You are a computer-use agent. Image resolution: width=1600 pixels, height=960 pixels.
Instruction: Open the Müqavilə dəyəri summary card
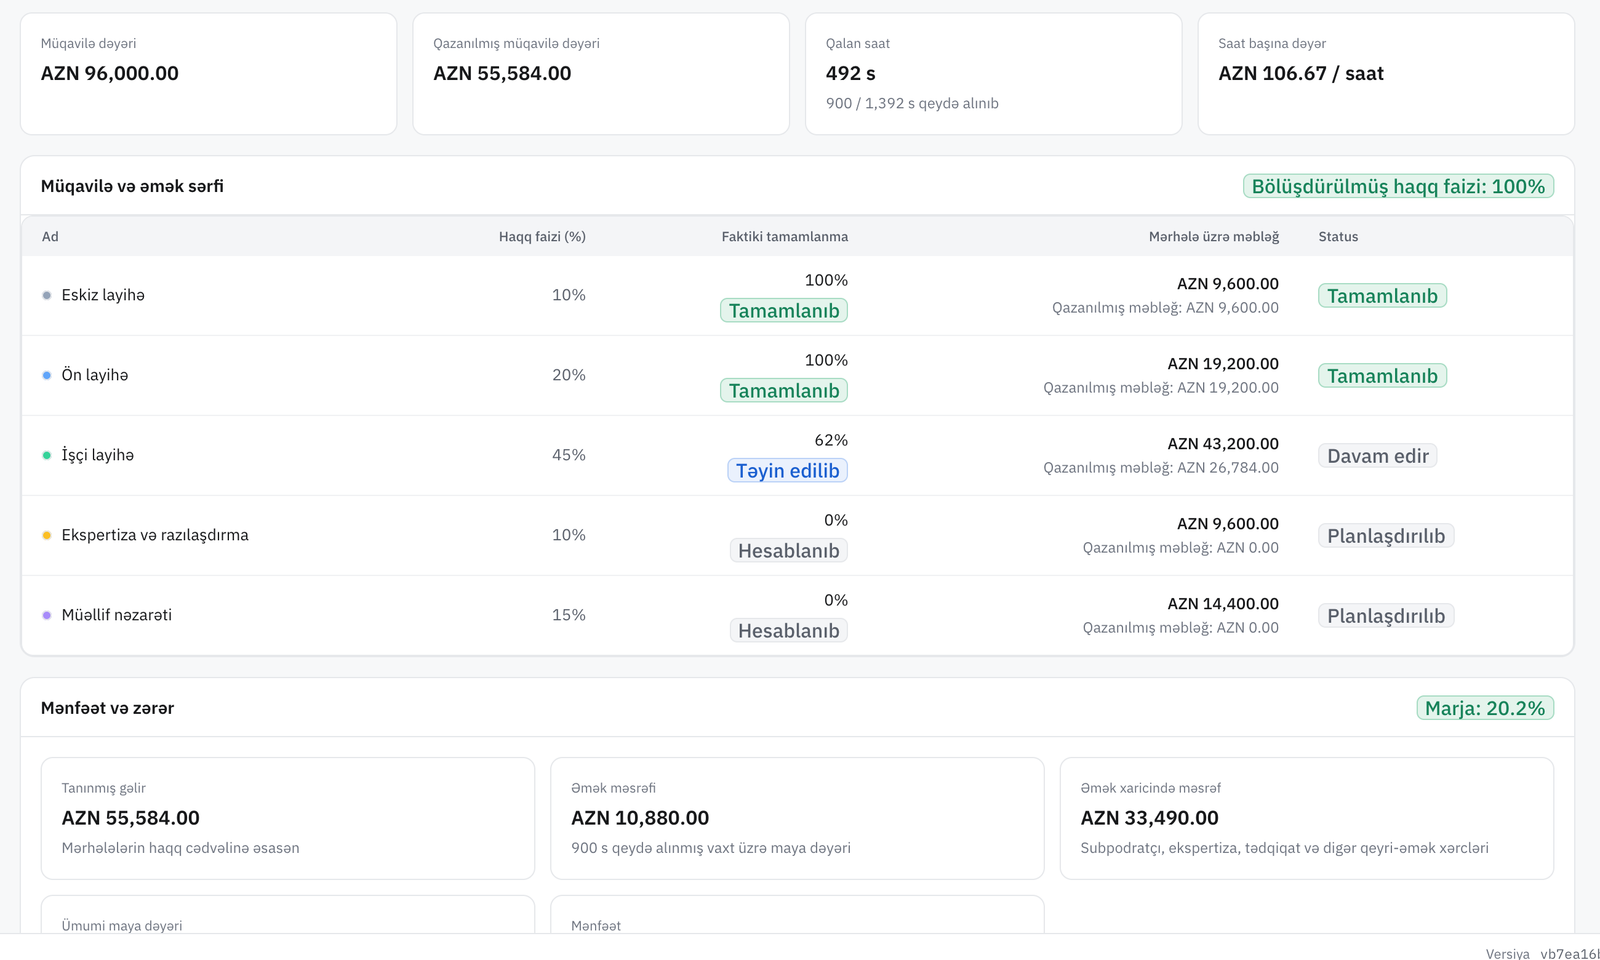click(209, 74)
